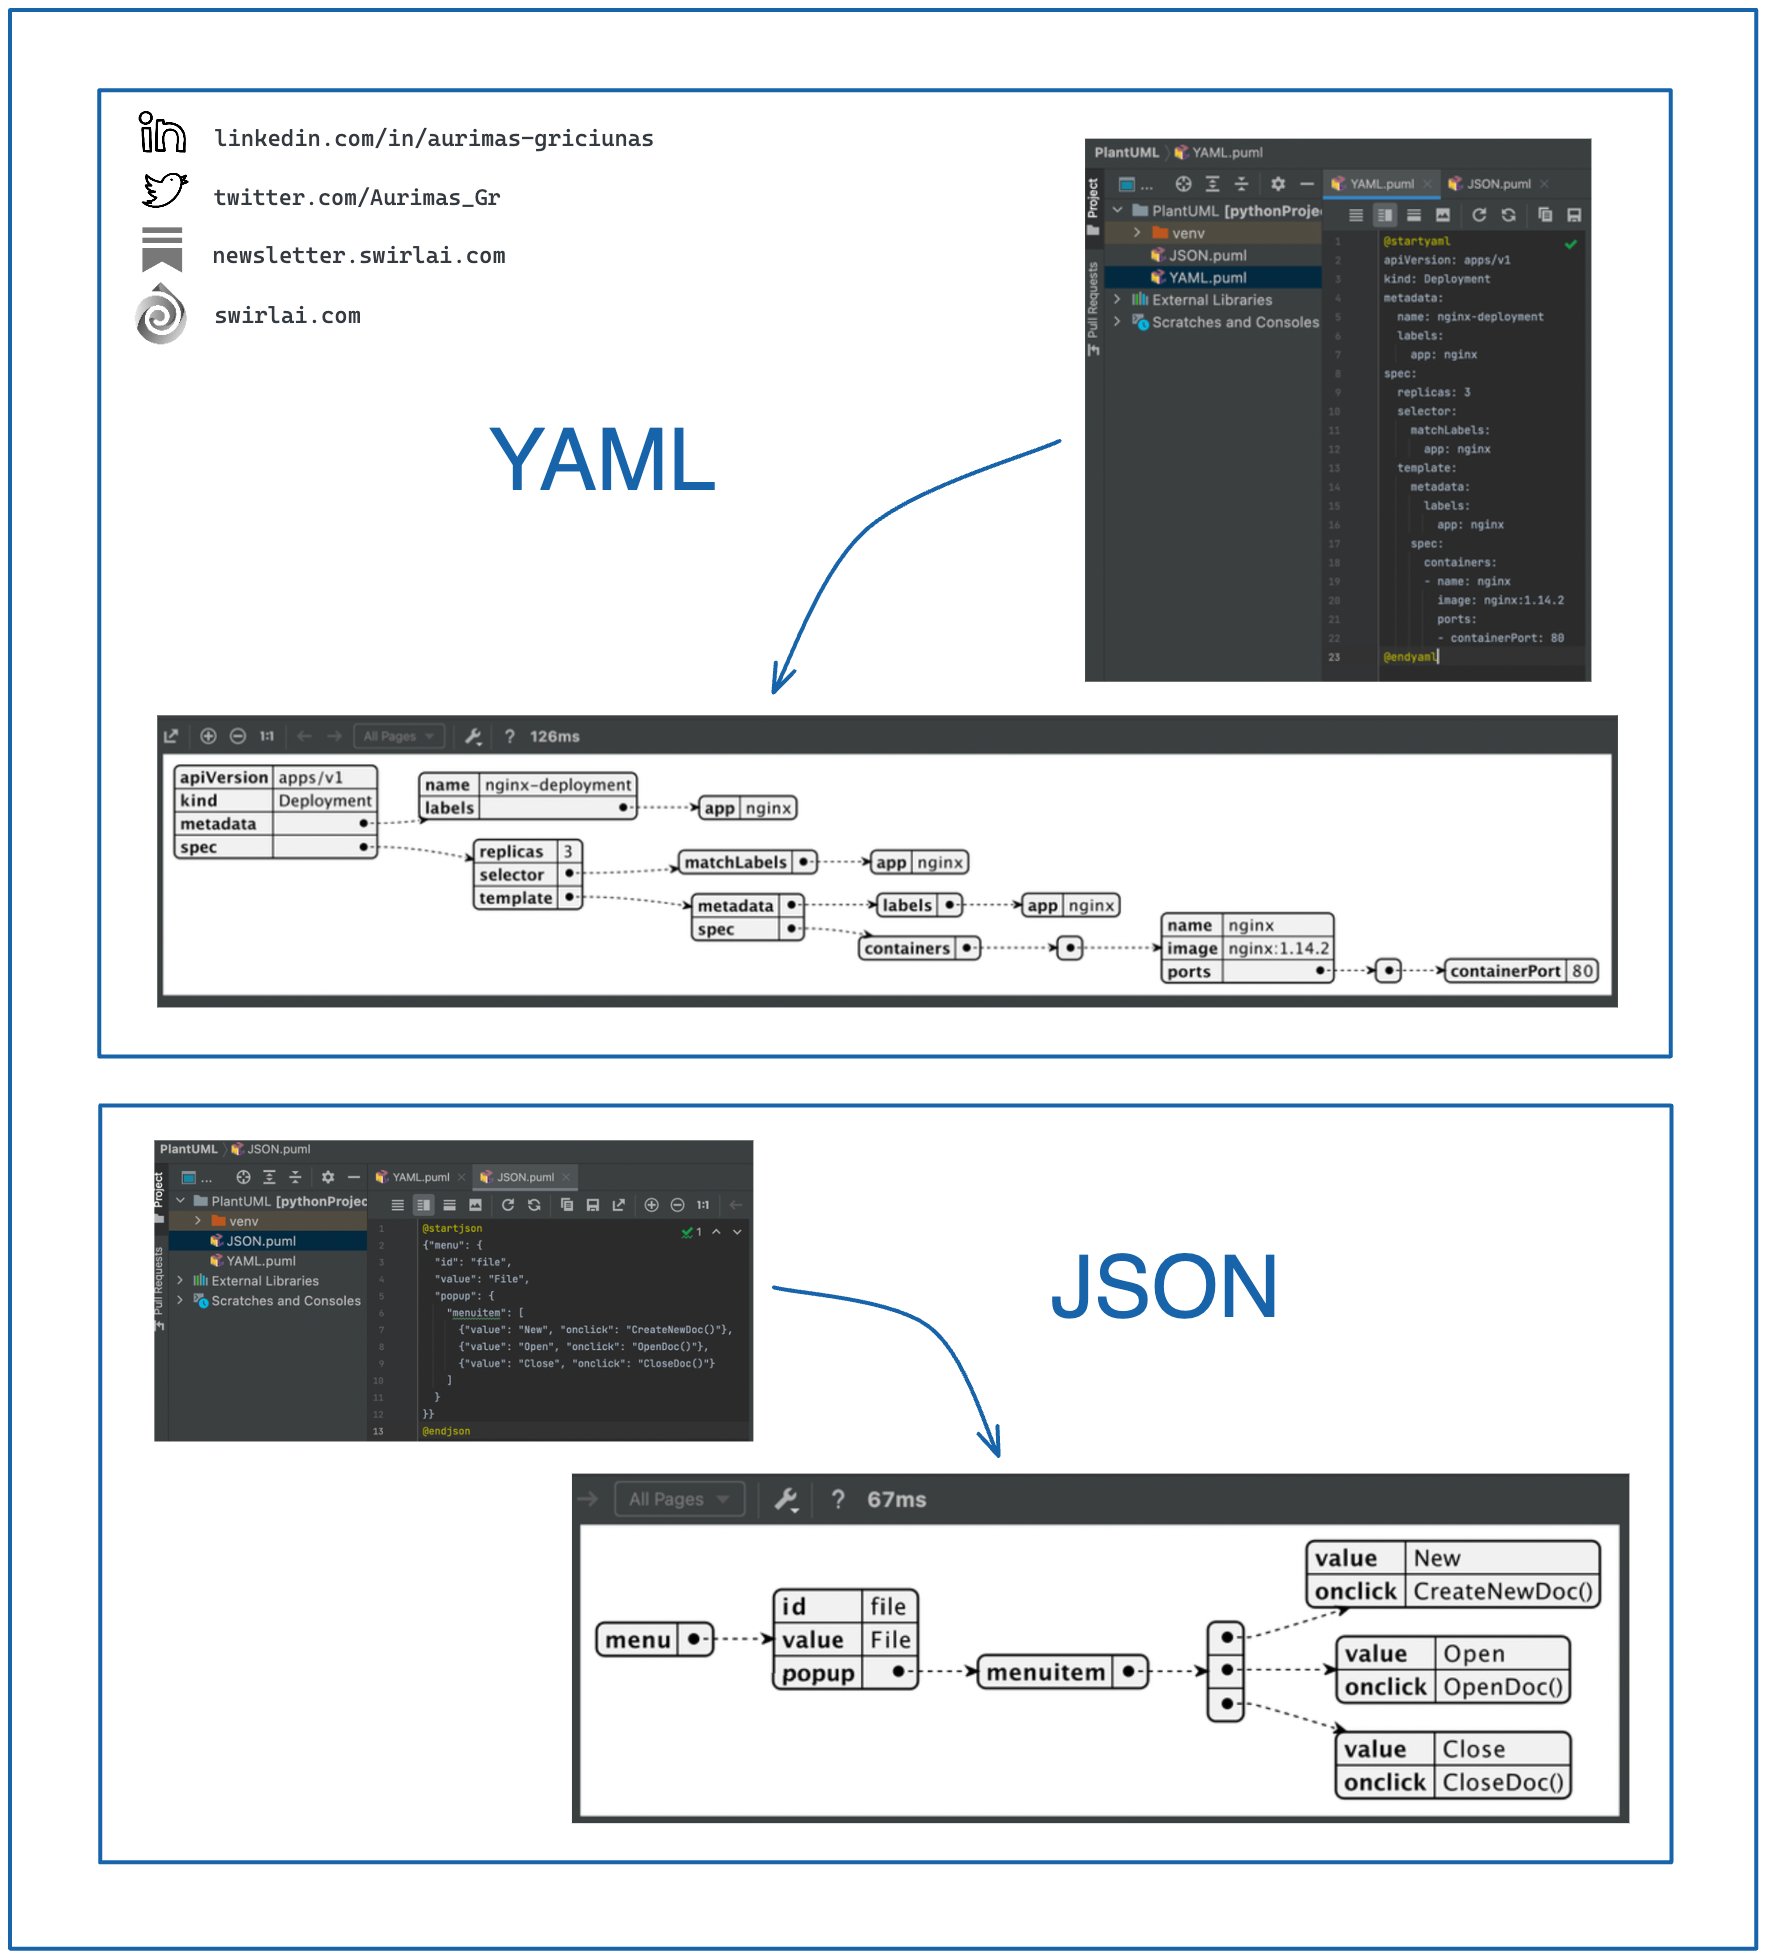Click the SwirlAI spiral logo
1766x1958 pixels.
pos(161,314)
